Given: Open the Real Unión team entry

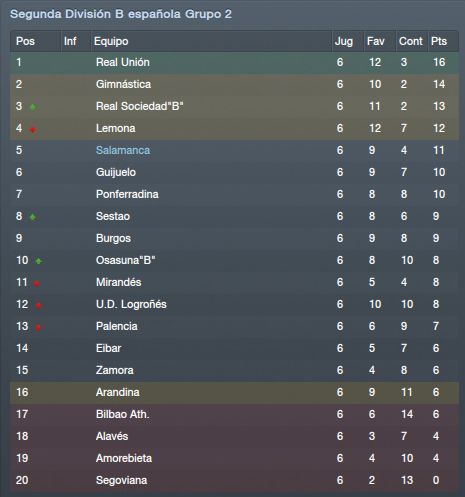Looking at the screenshot, I should click(x=123, y=62).
